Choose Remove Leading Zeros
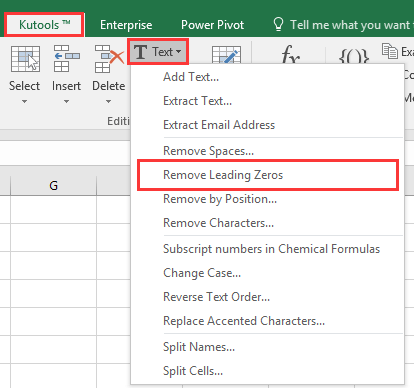This screenshot has width=414, height=388. pyautogui.click(x=268, y=175)
